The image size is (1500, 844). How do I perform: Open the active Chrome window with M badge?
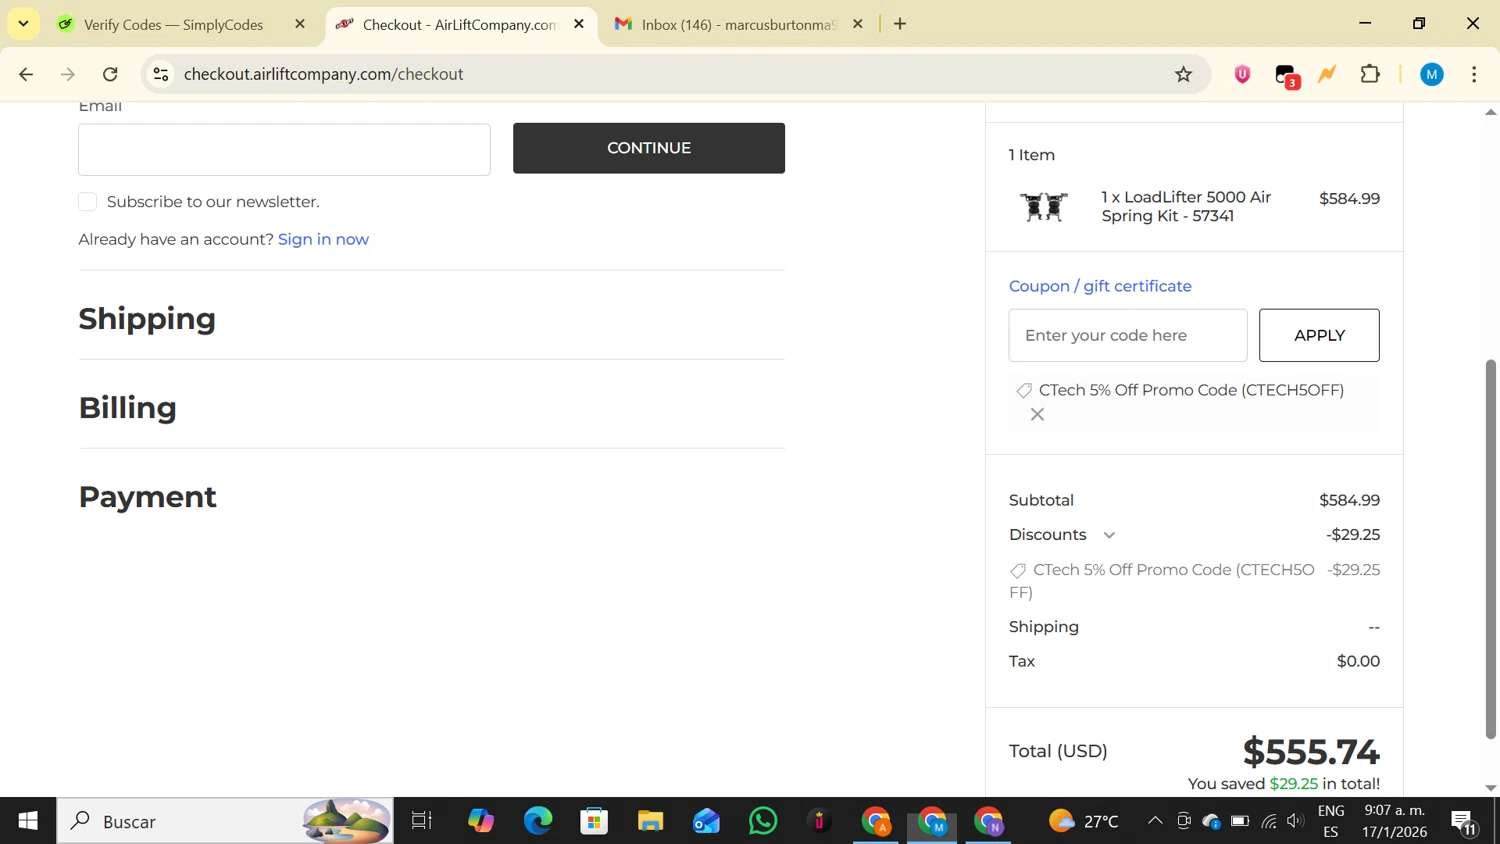(933, 821)
